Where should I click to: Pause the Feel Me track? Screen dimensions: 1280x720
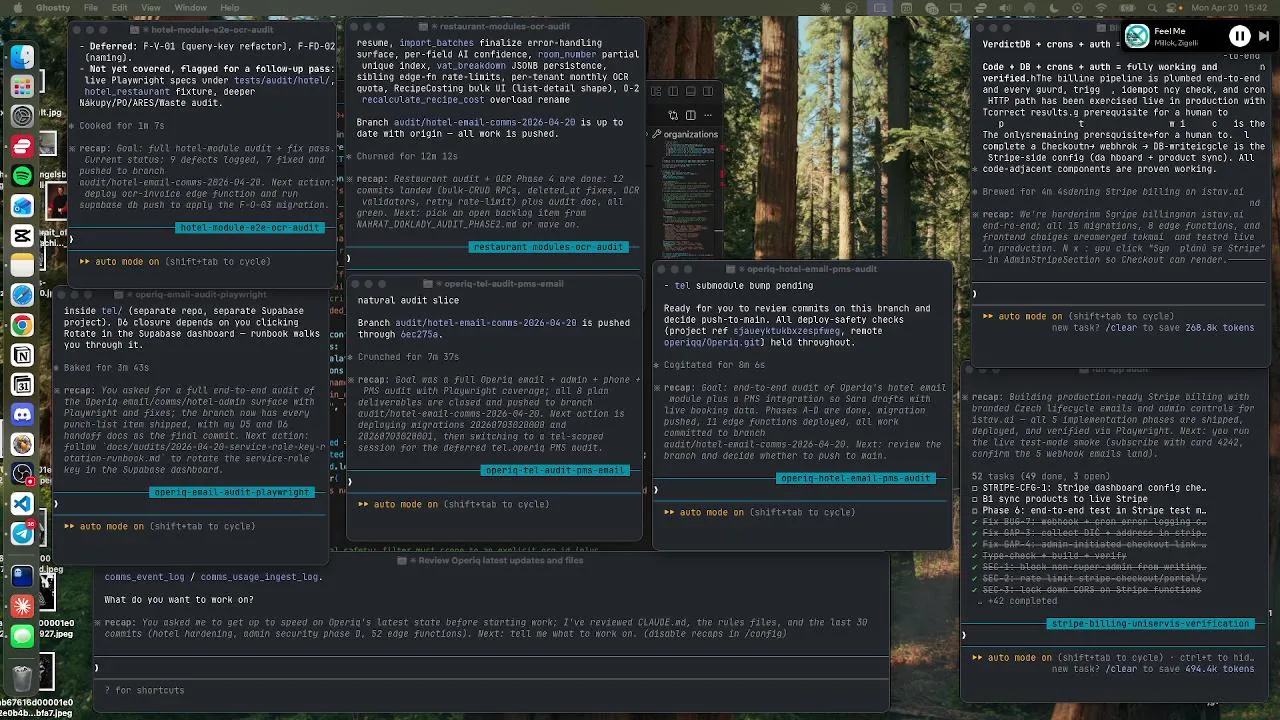click(x=1239, y=36)
